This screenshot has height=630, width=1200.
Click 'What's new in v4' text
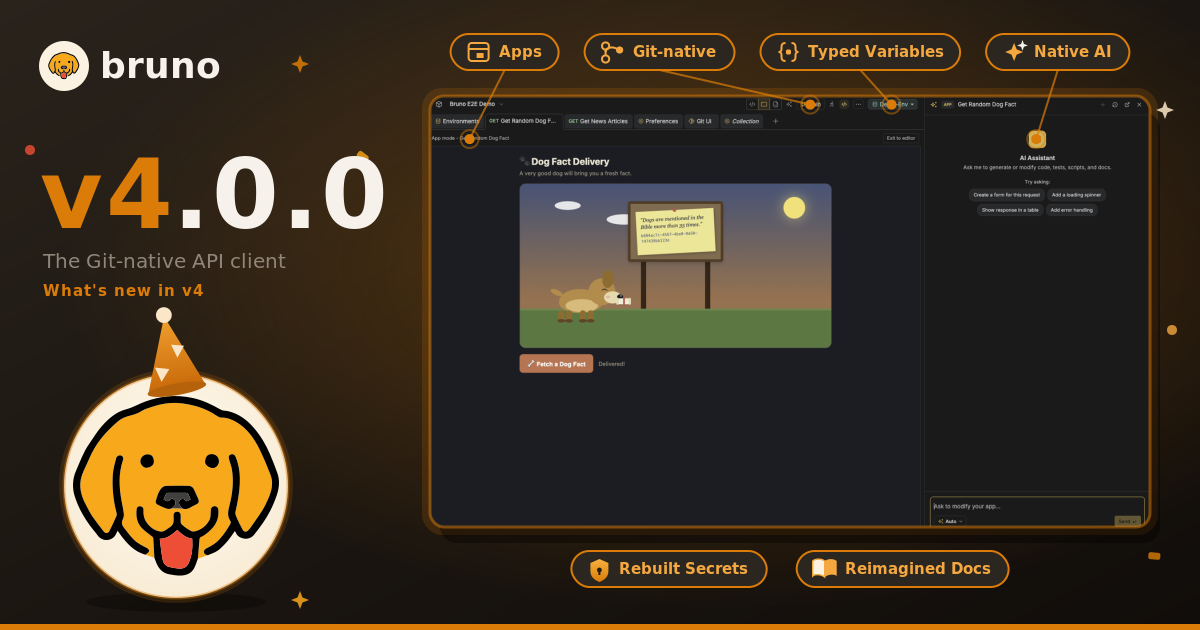point(123,291)
